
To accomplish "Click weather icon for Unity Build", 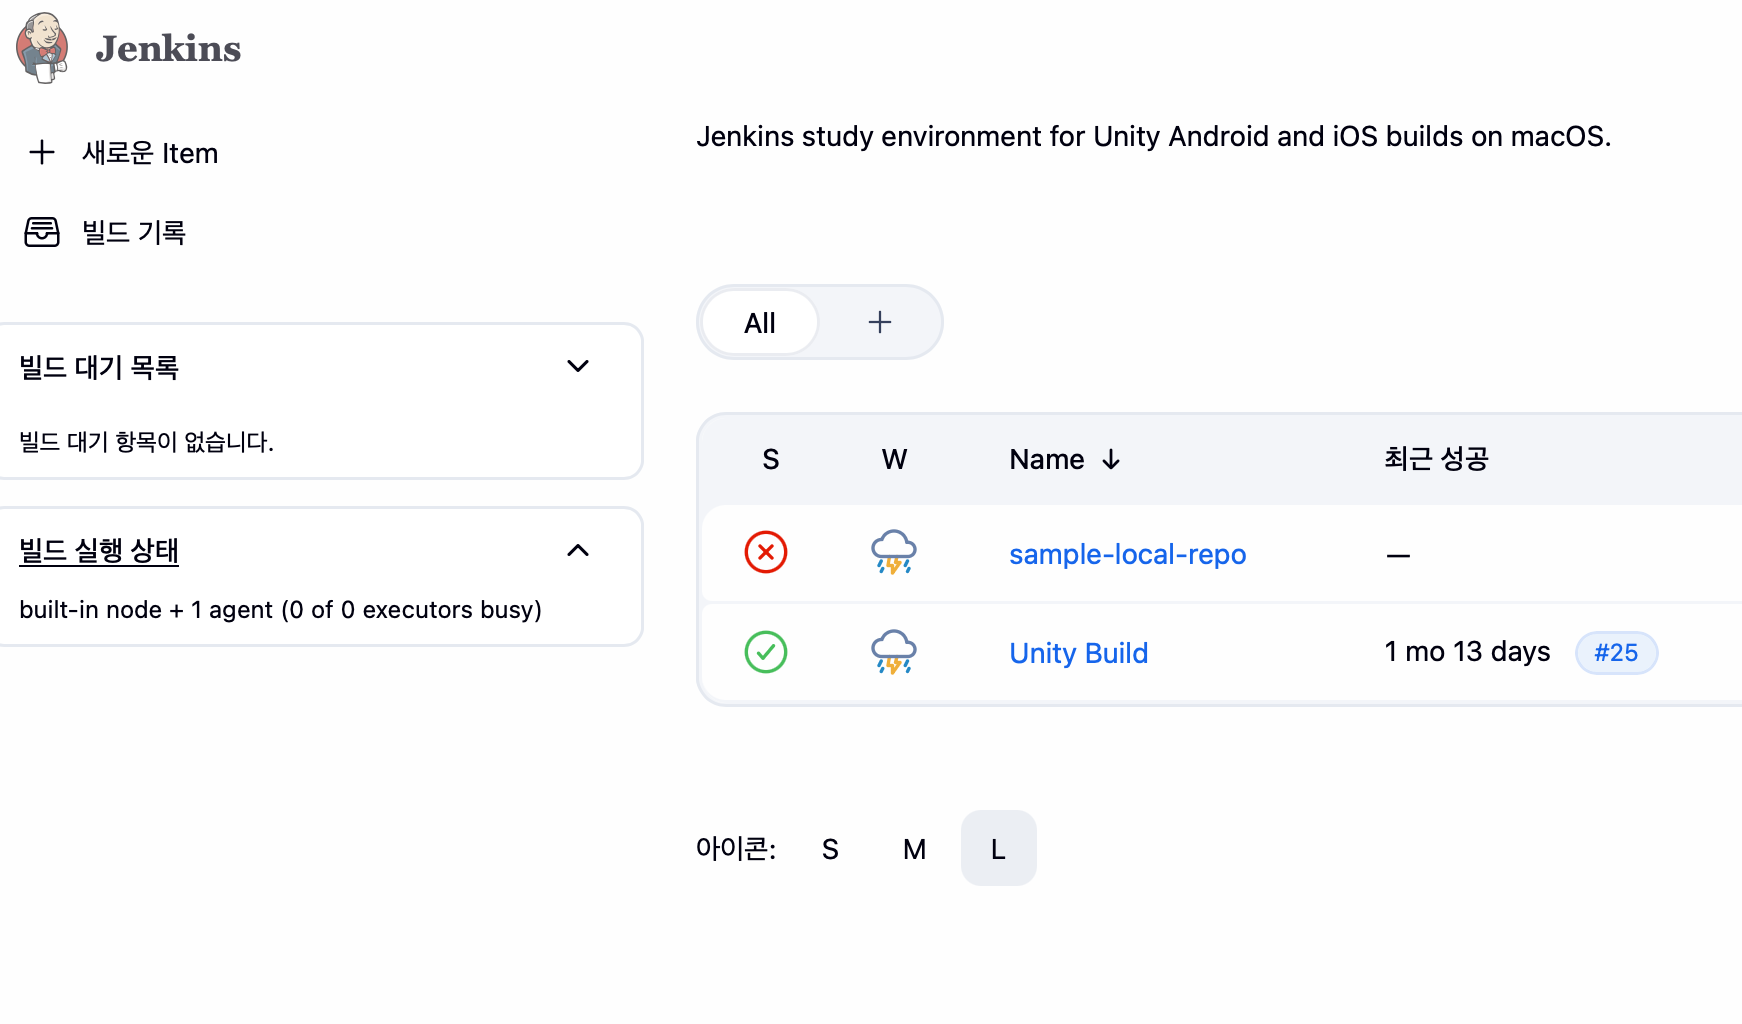I will coord(894,652).
